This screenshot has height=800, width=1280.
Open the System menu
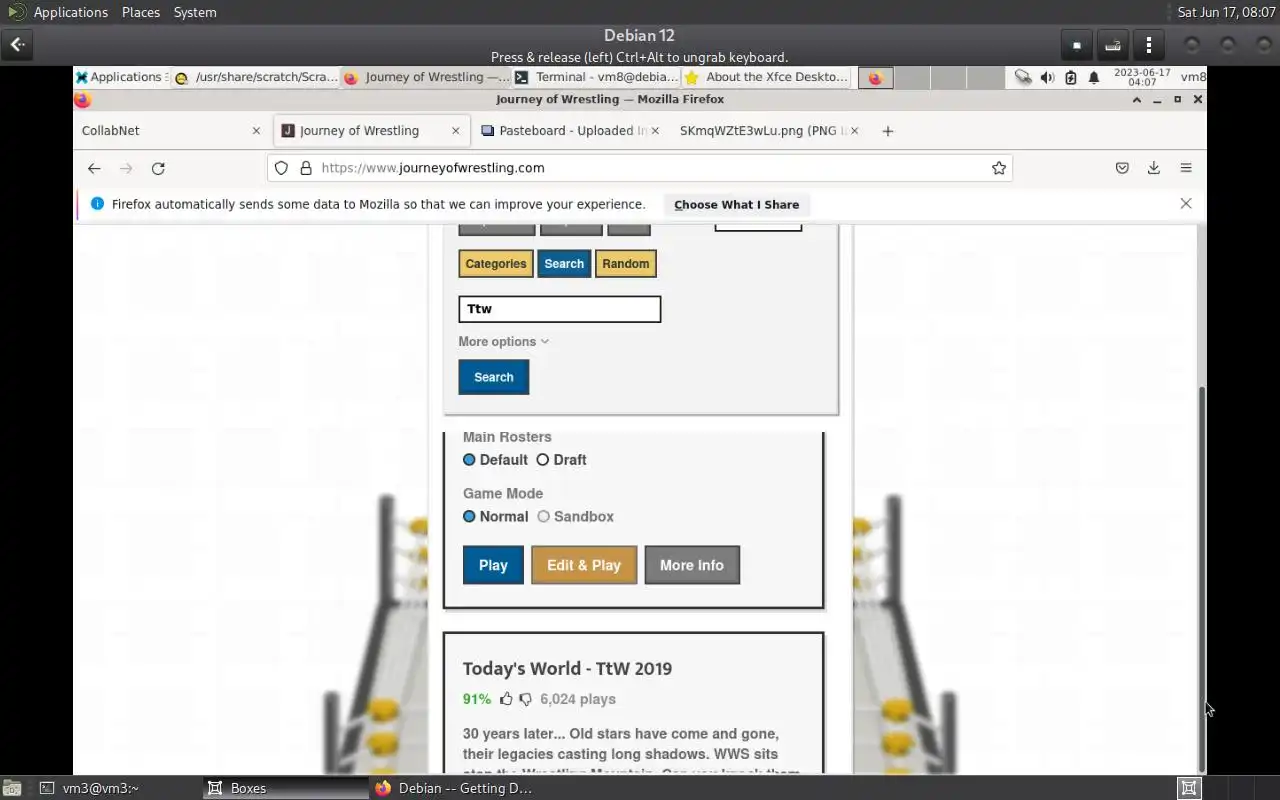195,12
